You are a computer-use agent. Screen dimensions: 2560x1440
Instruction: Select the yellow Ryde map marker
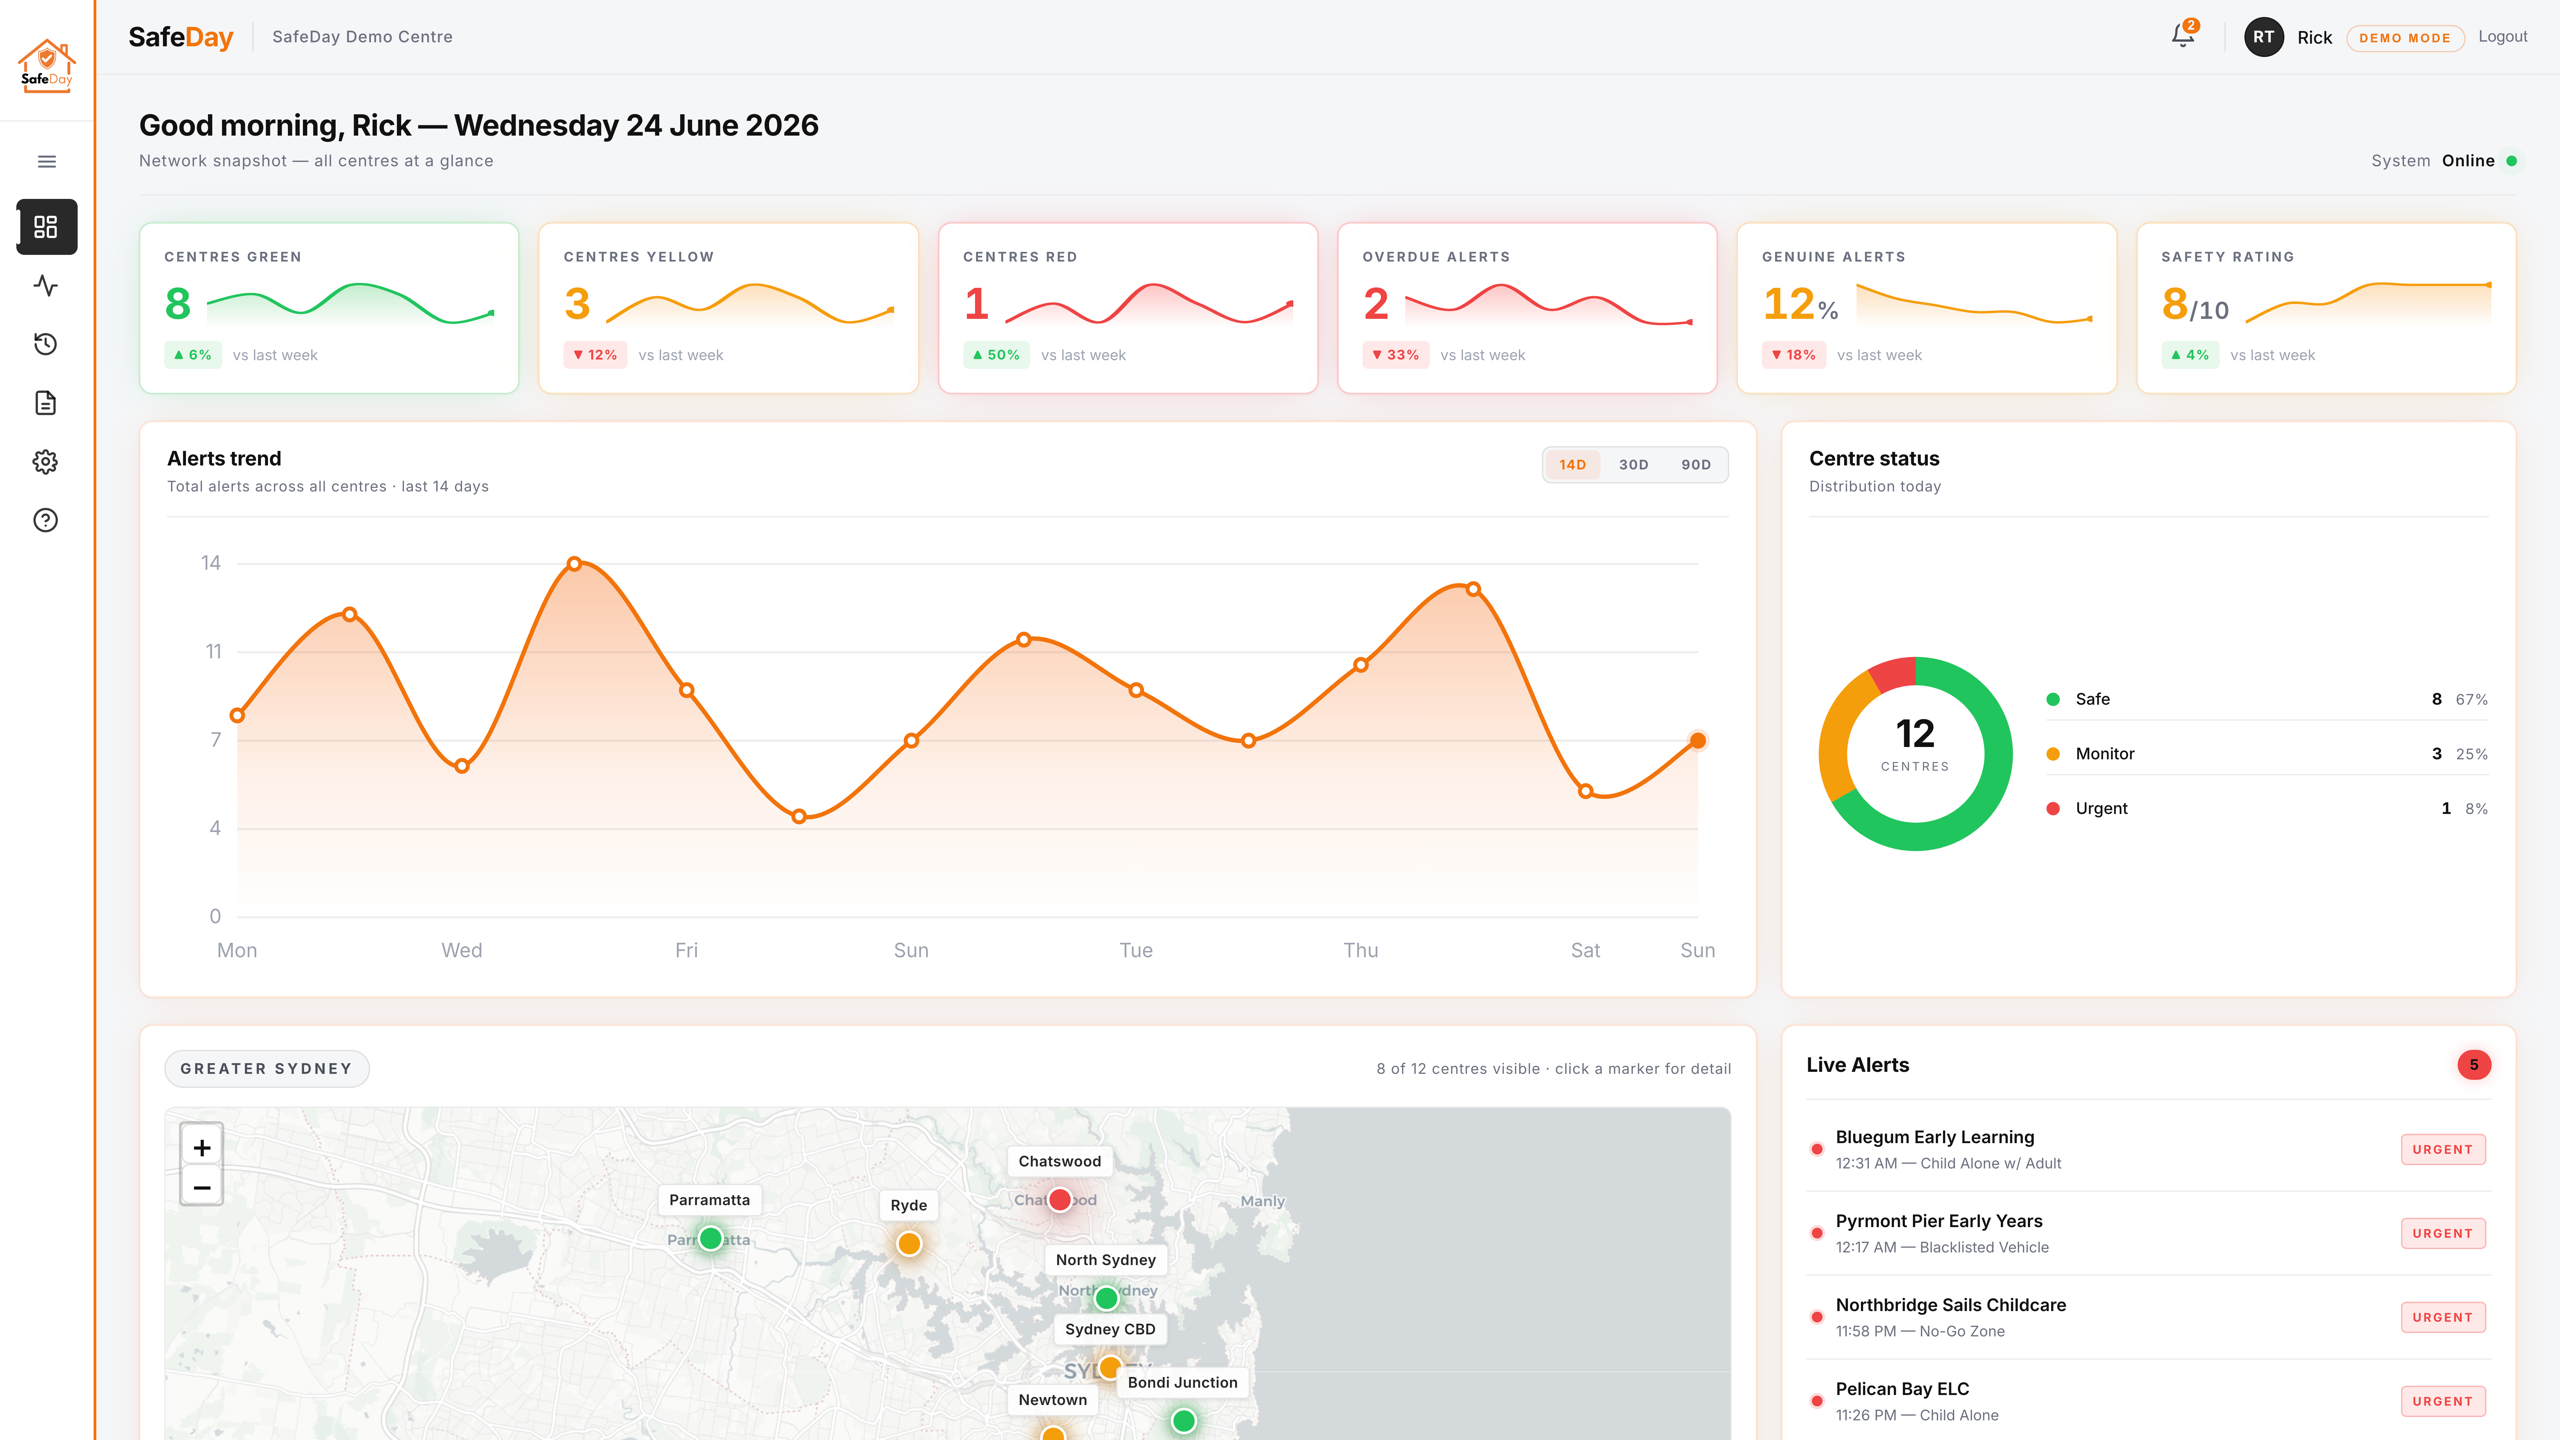[909, 1243]
